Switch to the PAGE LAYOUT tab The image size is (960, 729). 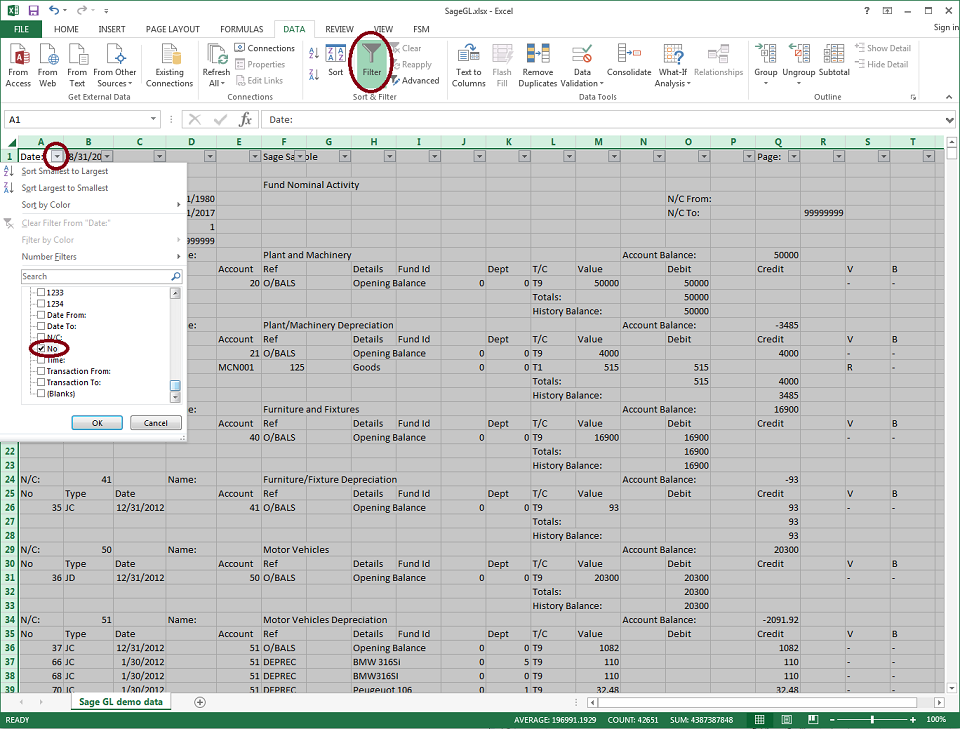tap(173, 29)
